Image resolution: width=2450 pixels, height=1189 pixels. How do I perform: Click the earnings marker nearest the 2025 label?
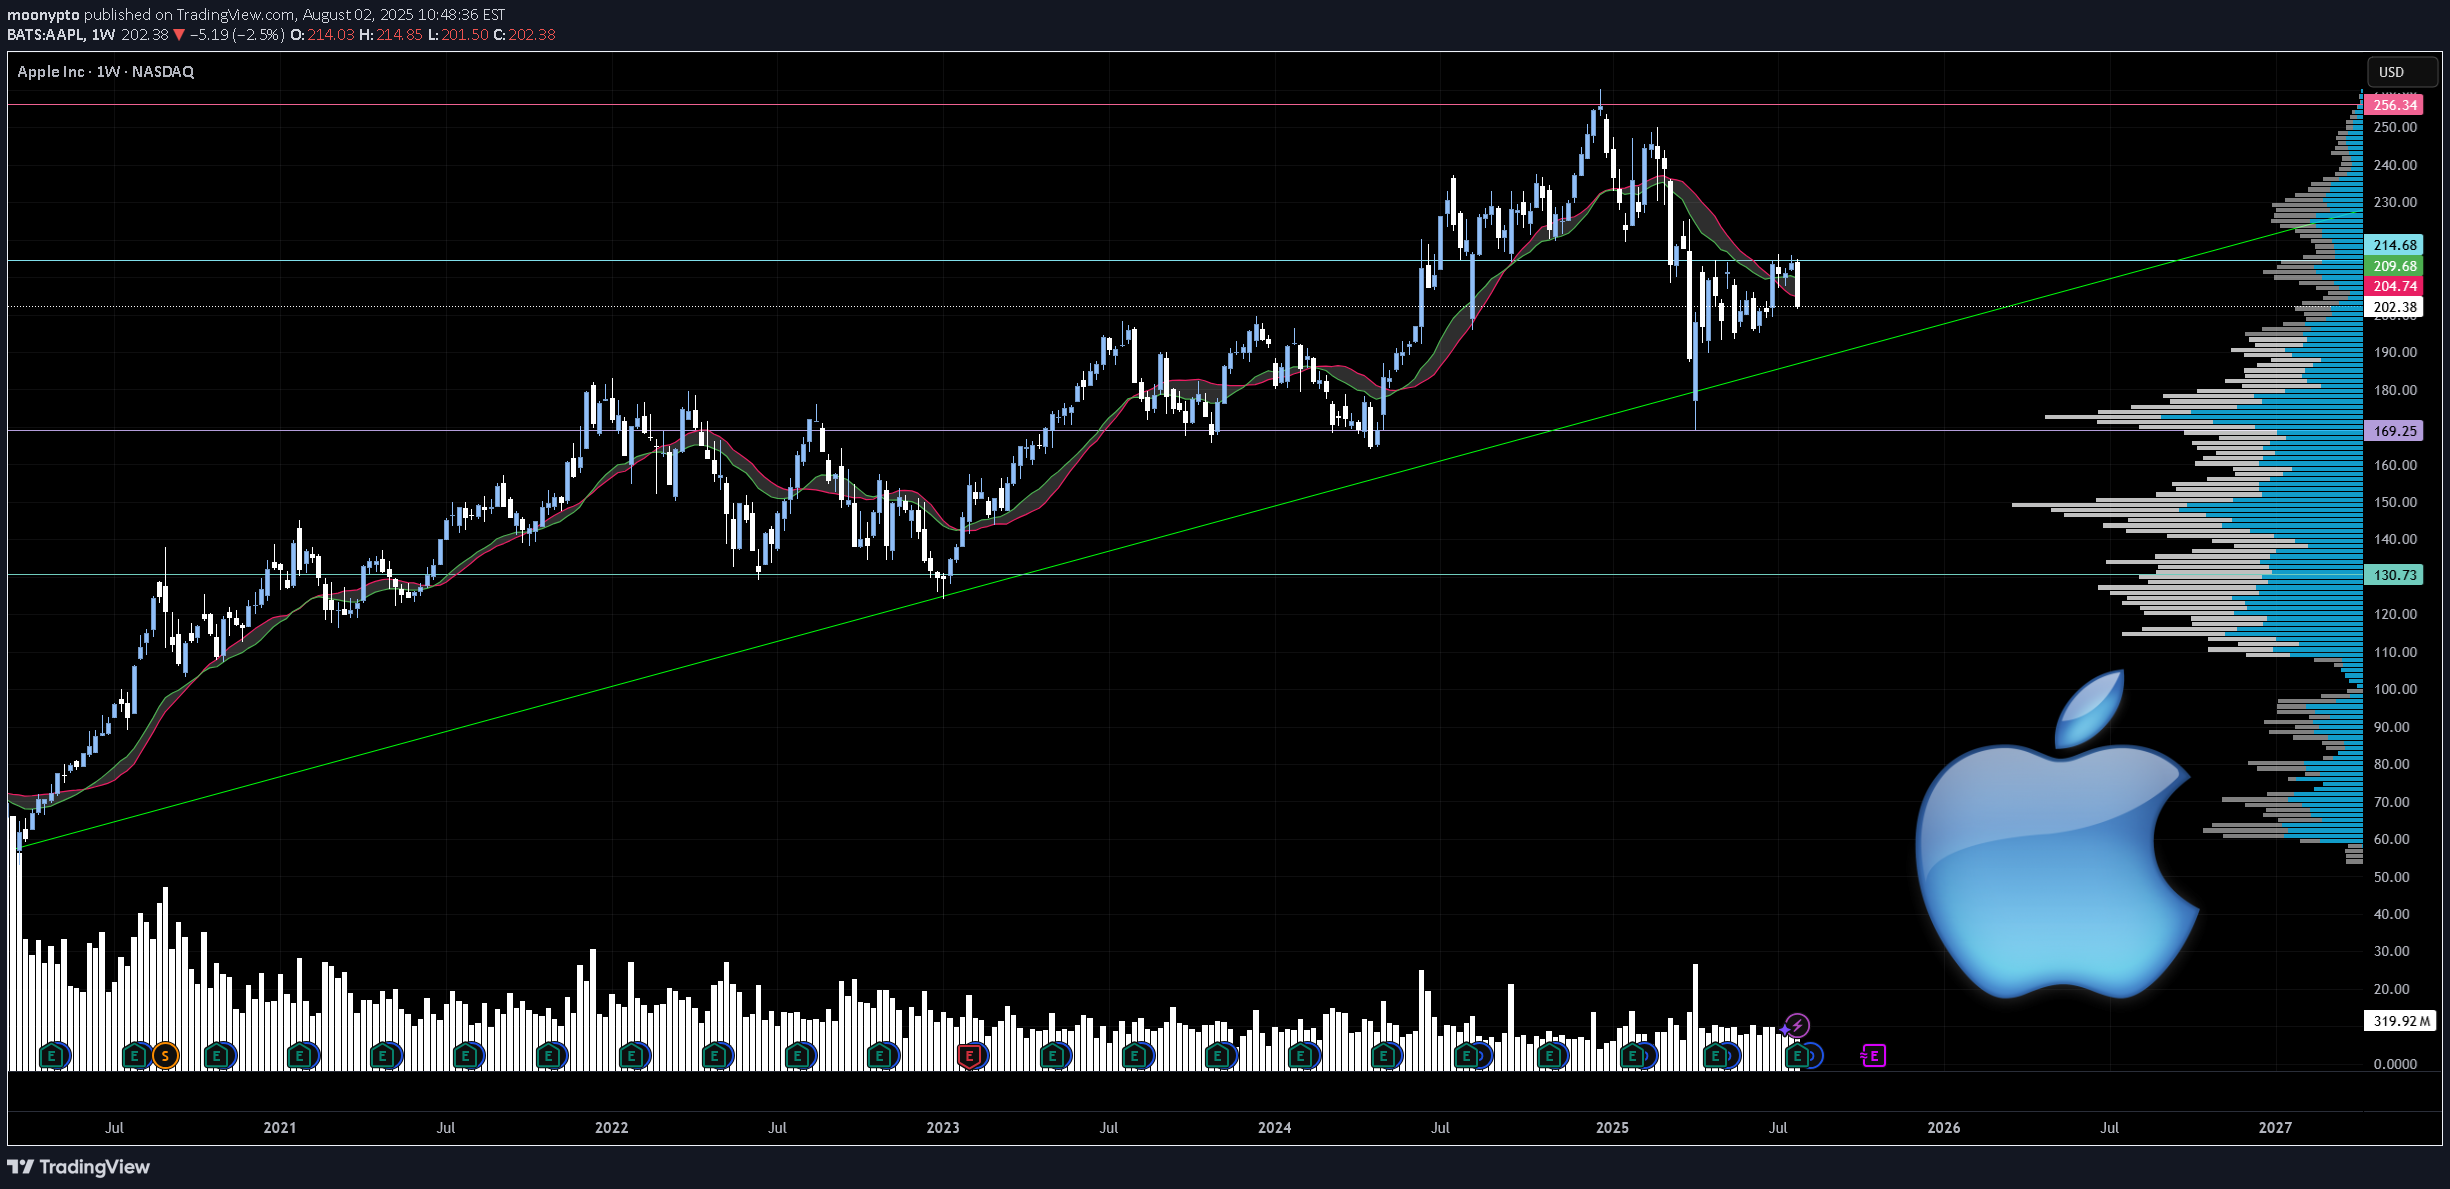tap(1633, 1056)
